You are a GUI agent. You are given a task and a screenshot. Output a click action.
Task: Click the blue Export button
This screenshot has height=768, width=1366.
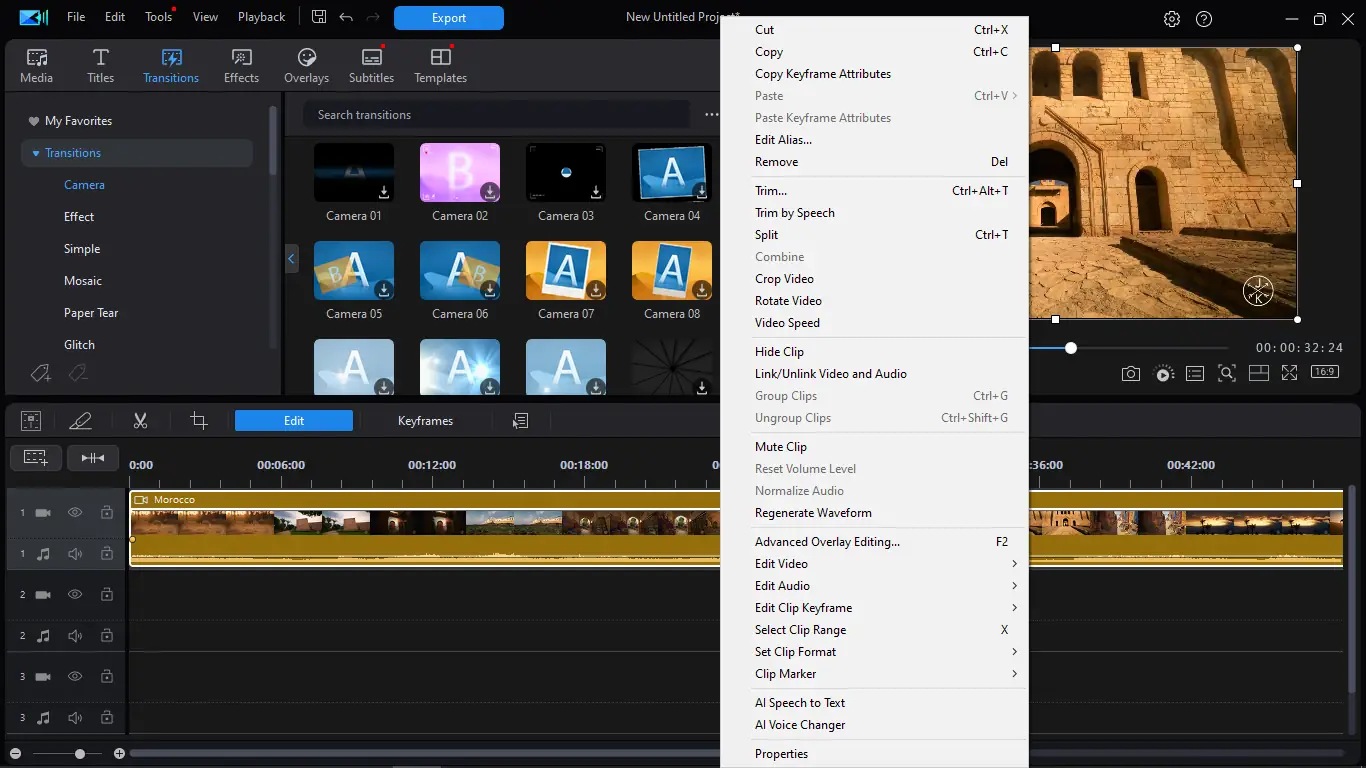[448, 18]
